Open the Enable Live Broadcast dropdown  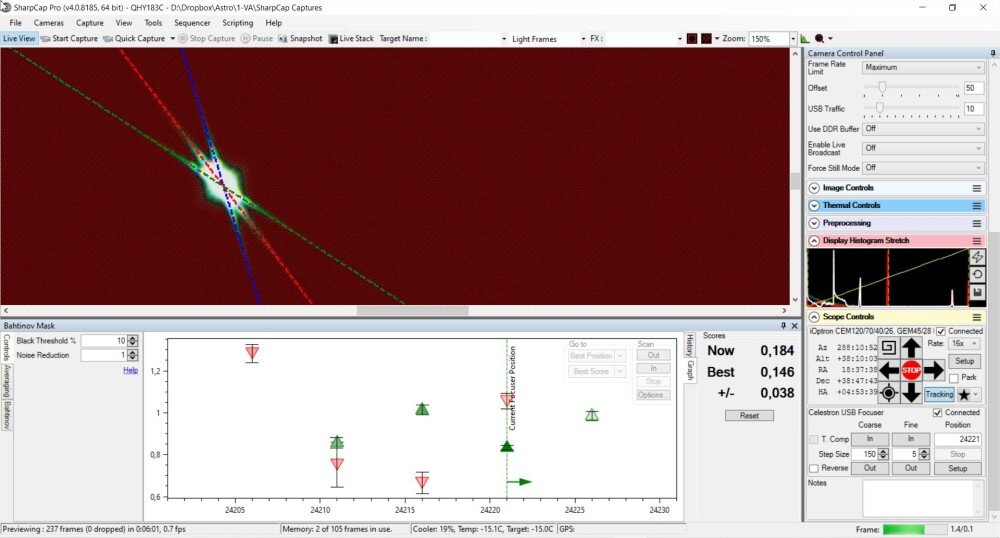pos(923,148)
